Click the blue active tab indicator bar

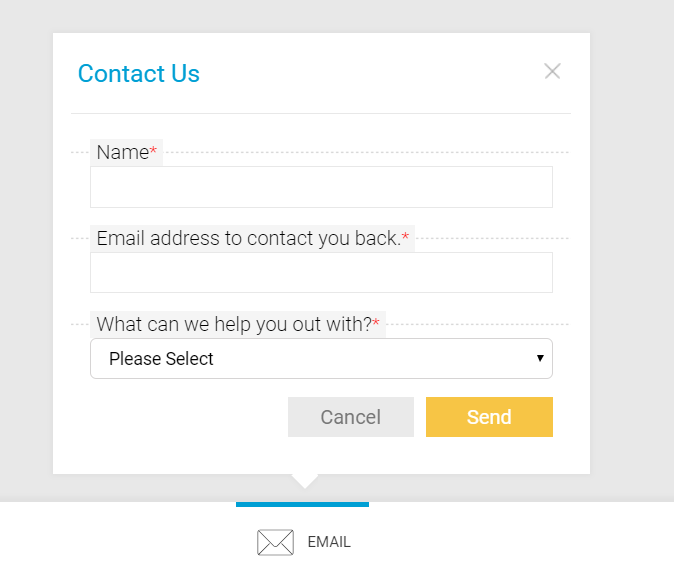tap(302, 505)
